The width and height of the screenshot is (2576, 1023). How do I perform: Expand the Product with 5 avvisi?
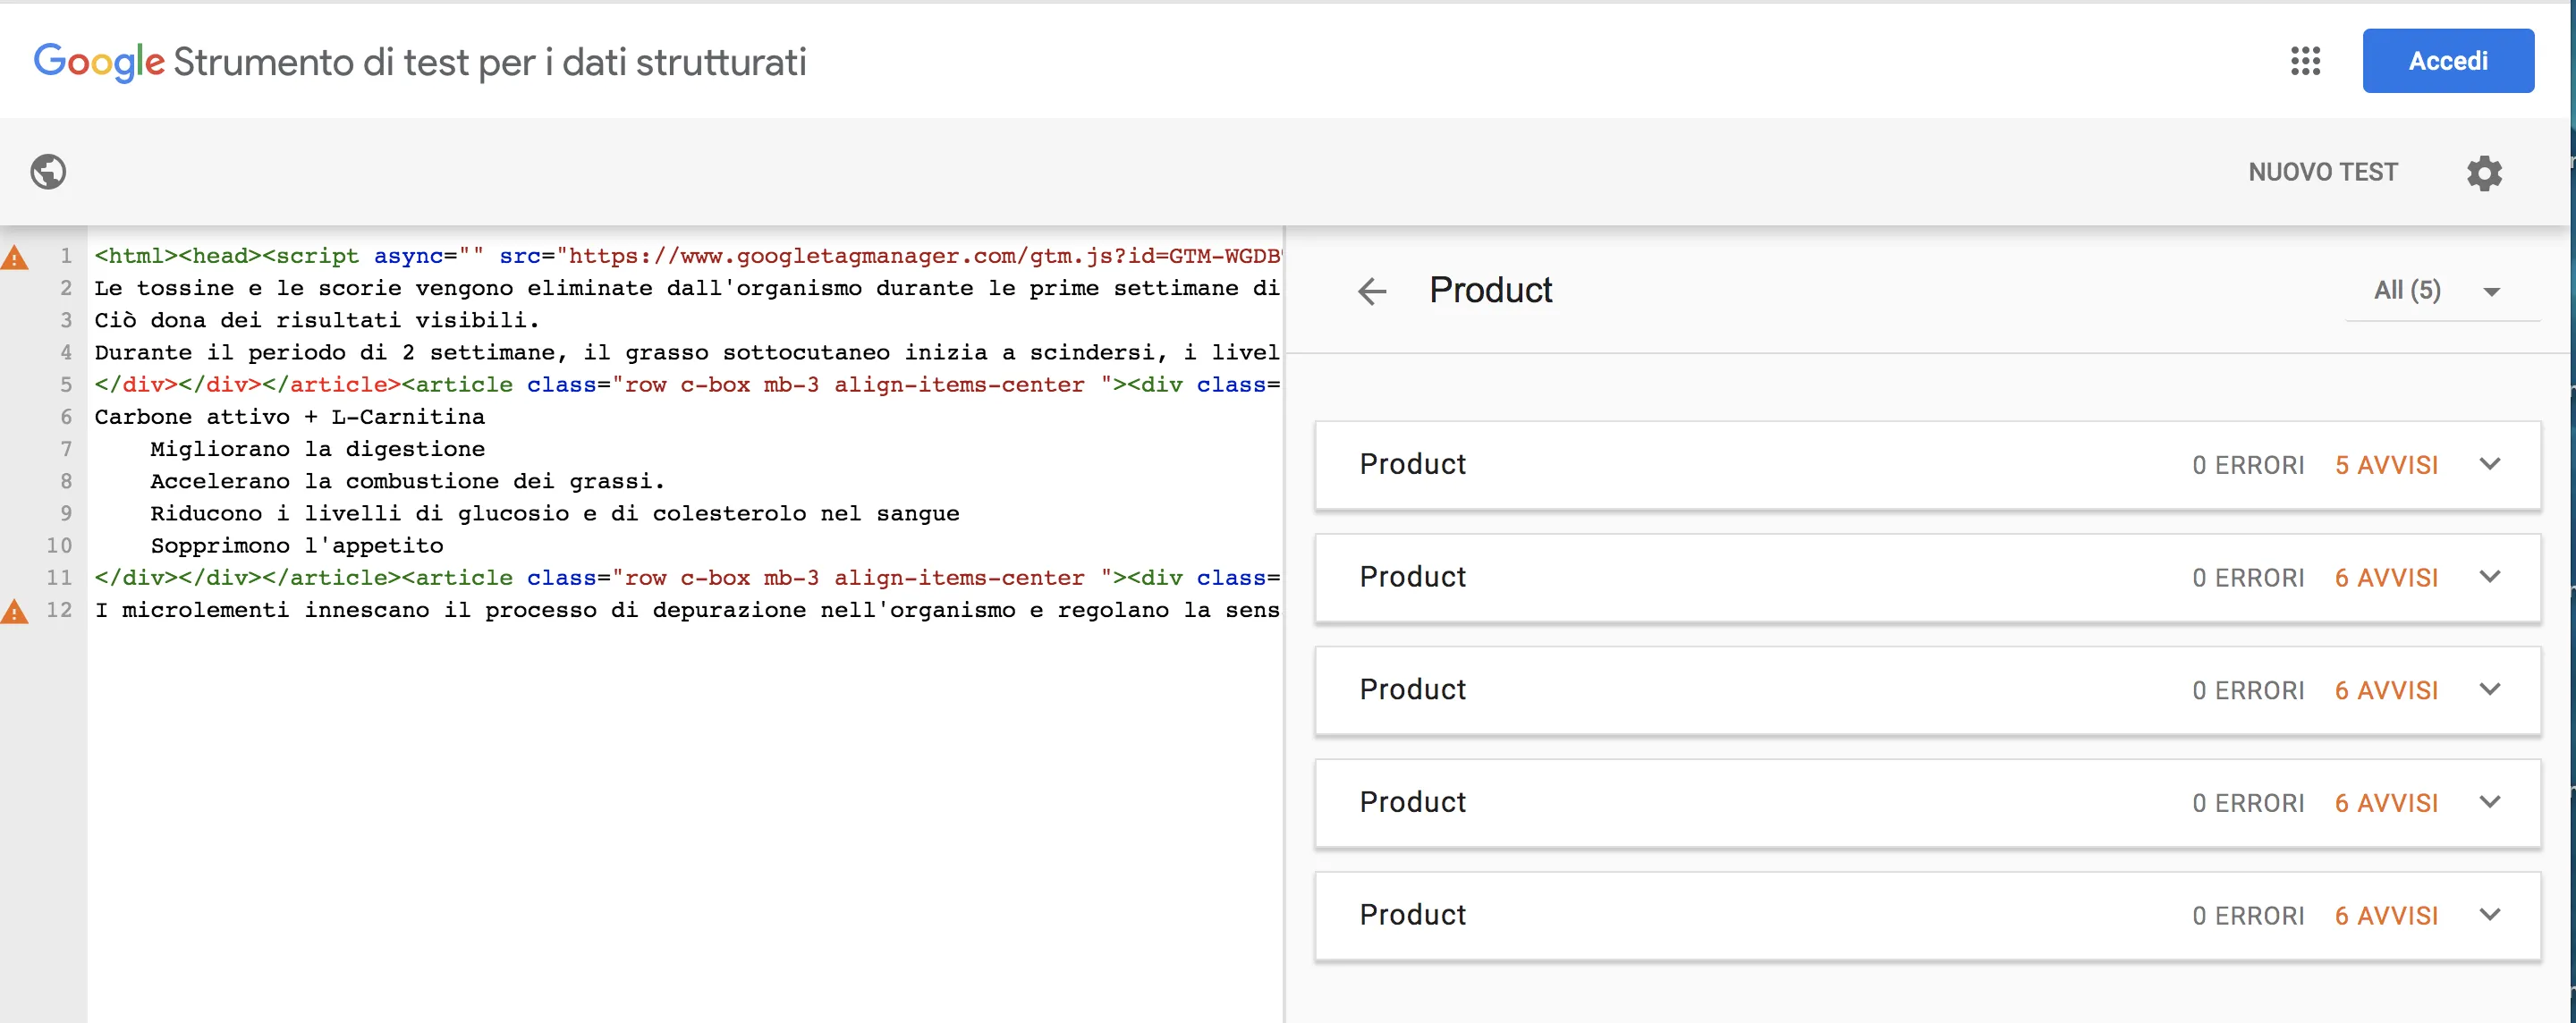click(2489, 464)
